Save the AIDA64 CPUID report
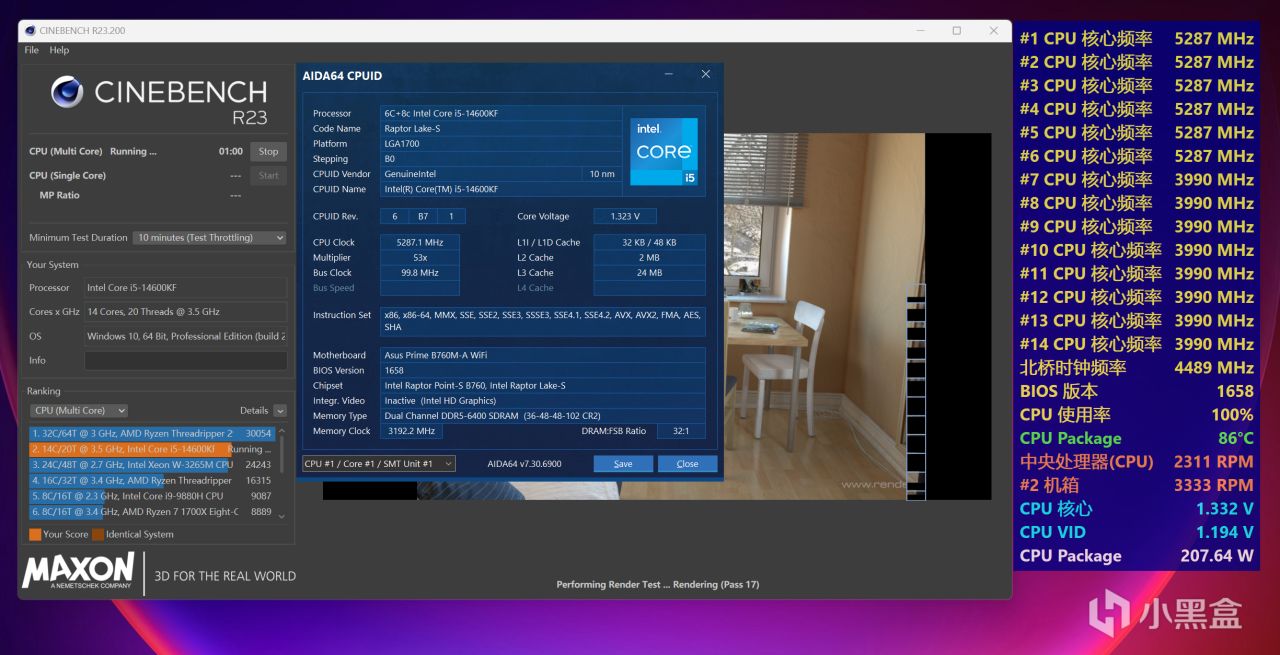1280x655 pixels. pyautogui.click(x=623, y=464)
